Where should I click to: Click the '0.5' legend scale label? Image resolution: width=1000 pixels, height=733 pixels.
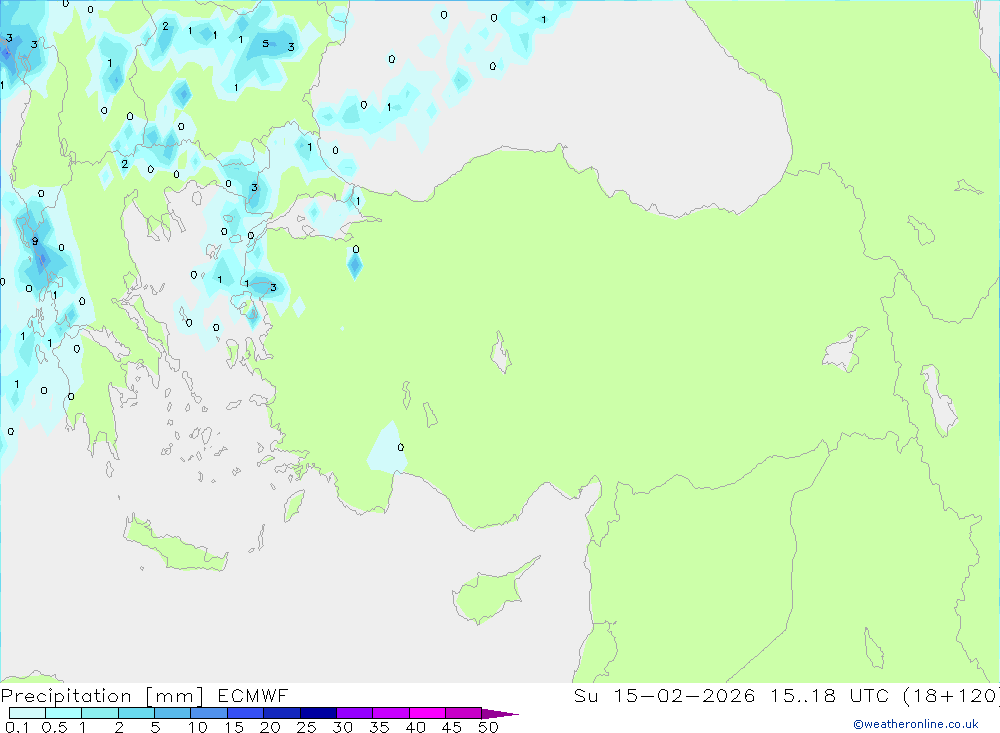coord(54,727)
